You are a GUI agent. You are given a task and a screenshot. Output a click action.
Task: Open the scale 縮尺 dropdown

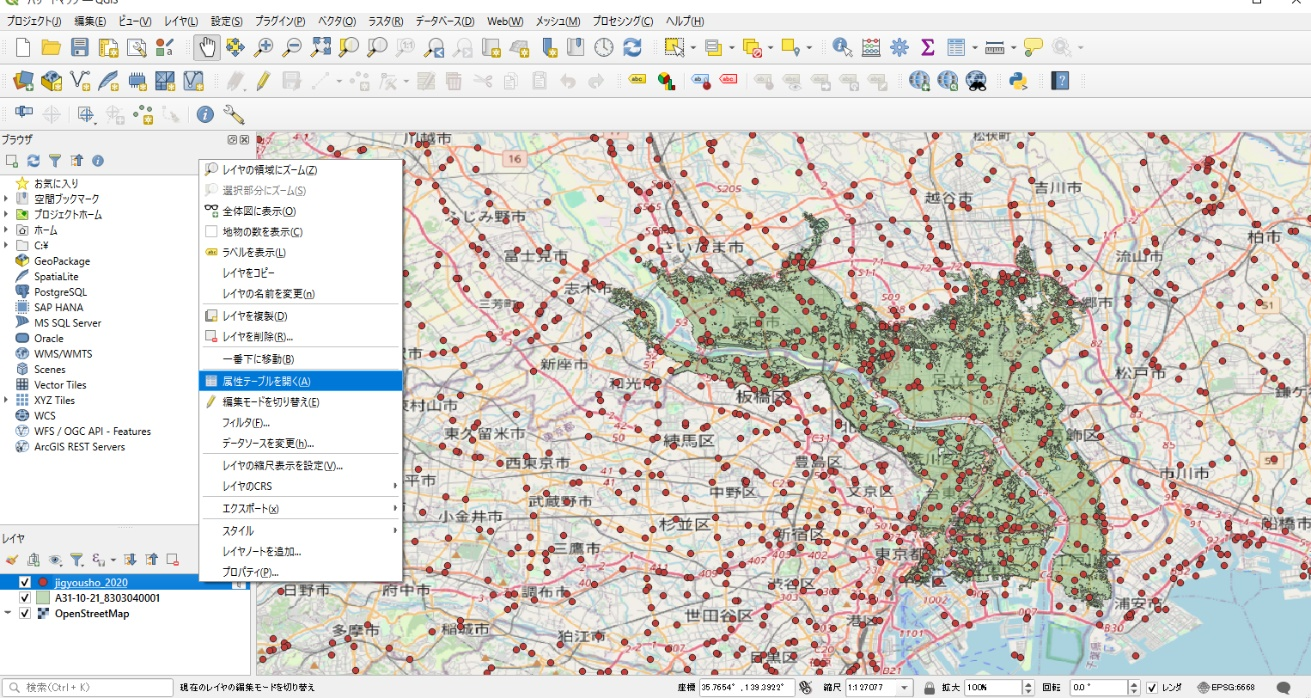click(x=903, y=688)
